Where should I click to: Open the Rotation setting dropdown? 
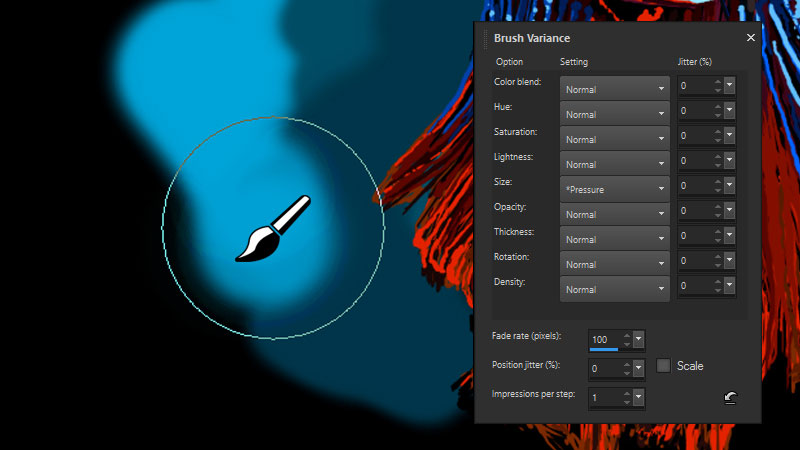[x=615, y=264]
